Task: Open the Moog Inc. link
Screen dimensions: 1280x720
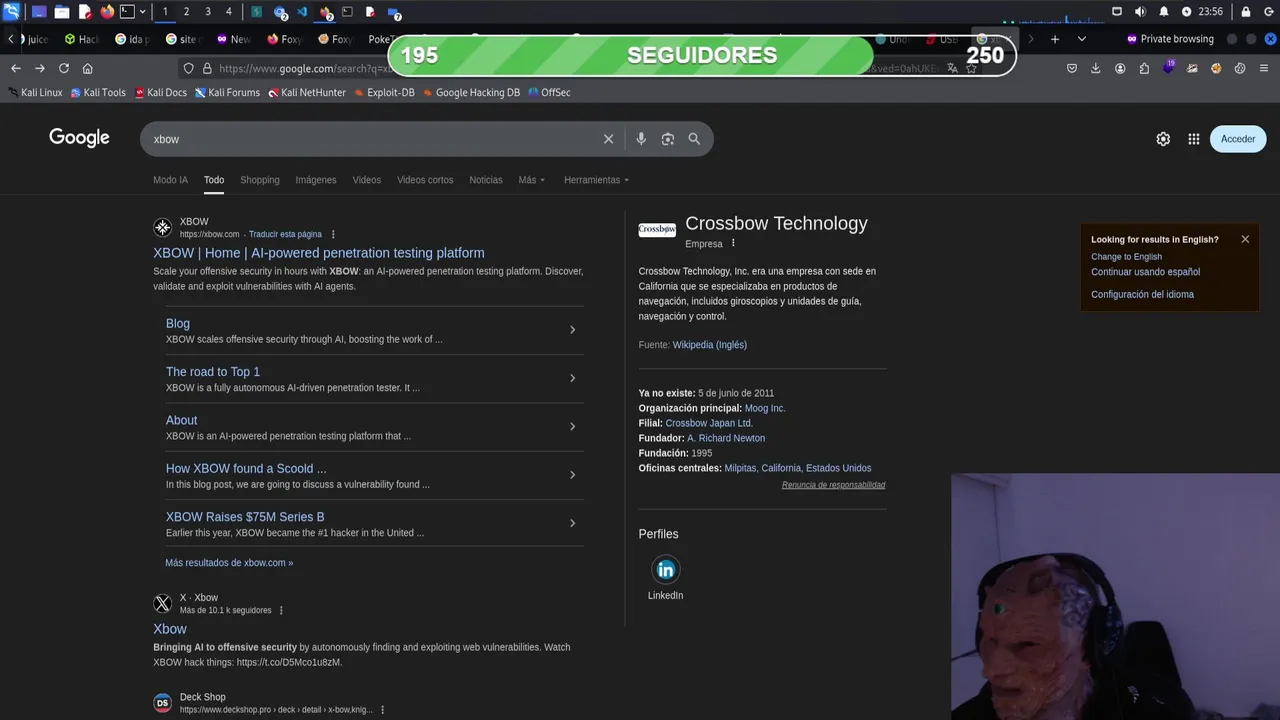Action: click(765, 408)
